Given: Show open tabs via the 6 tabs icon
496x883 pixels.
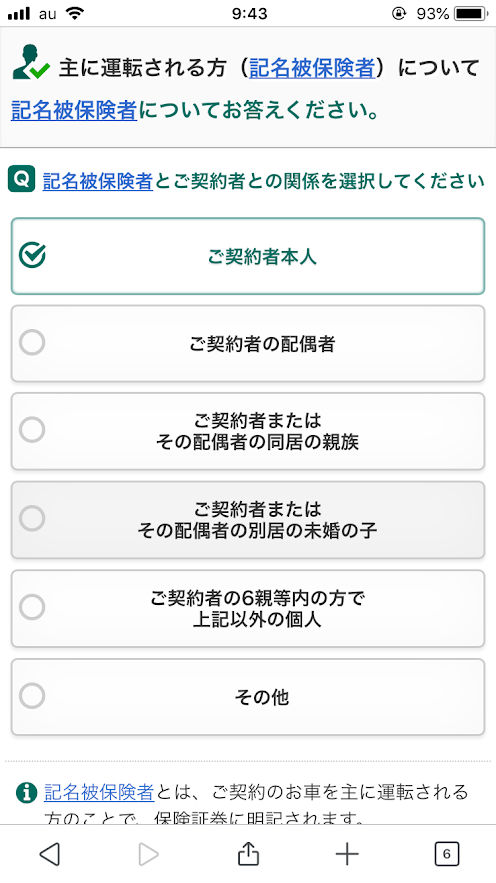Looking at the screenshot, I should tap(446, 854).
